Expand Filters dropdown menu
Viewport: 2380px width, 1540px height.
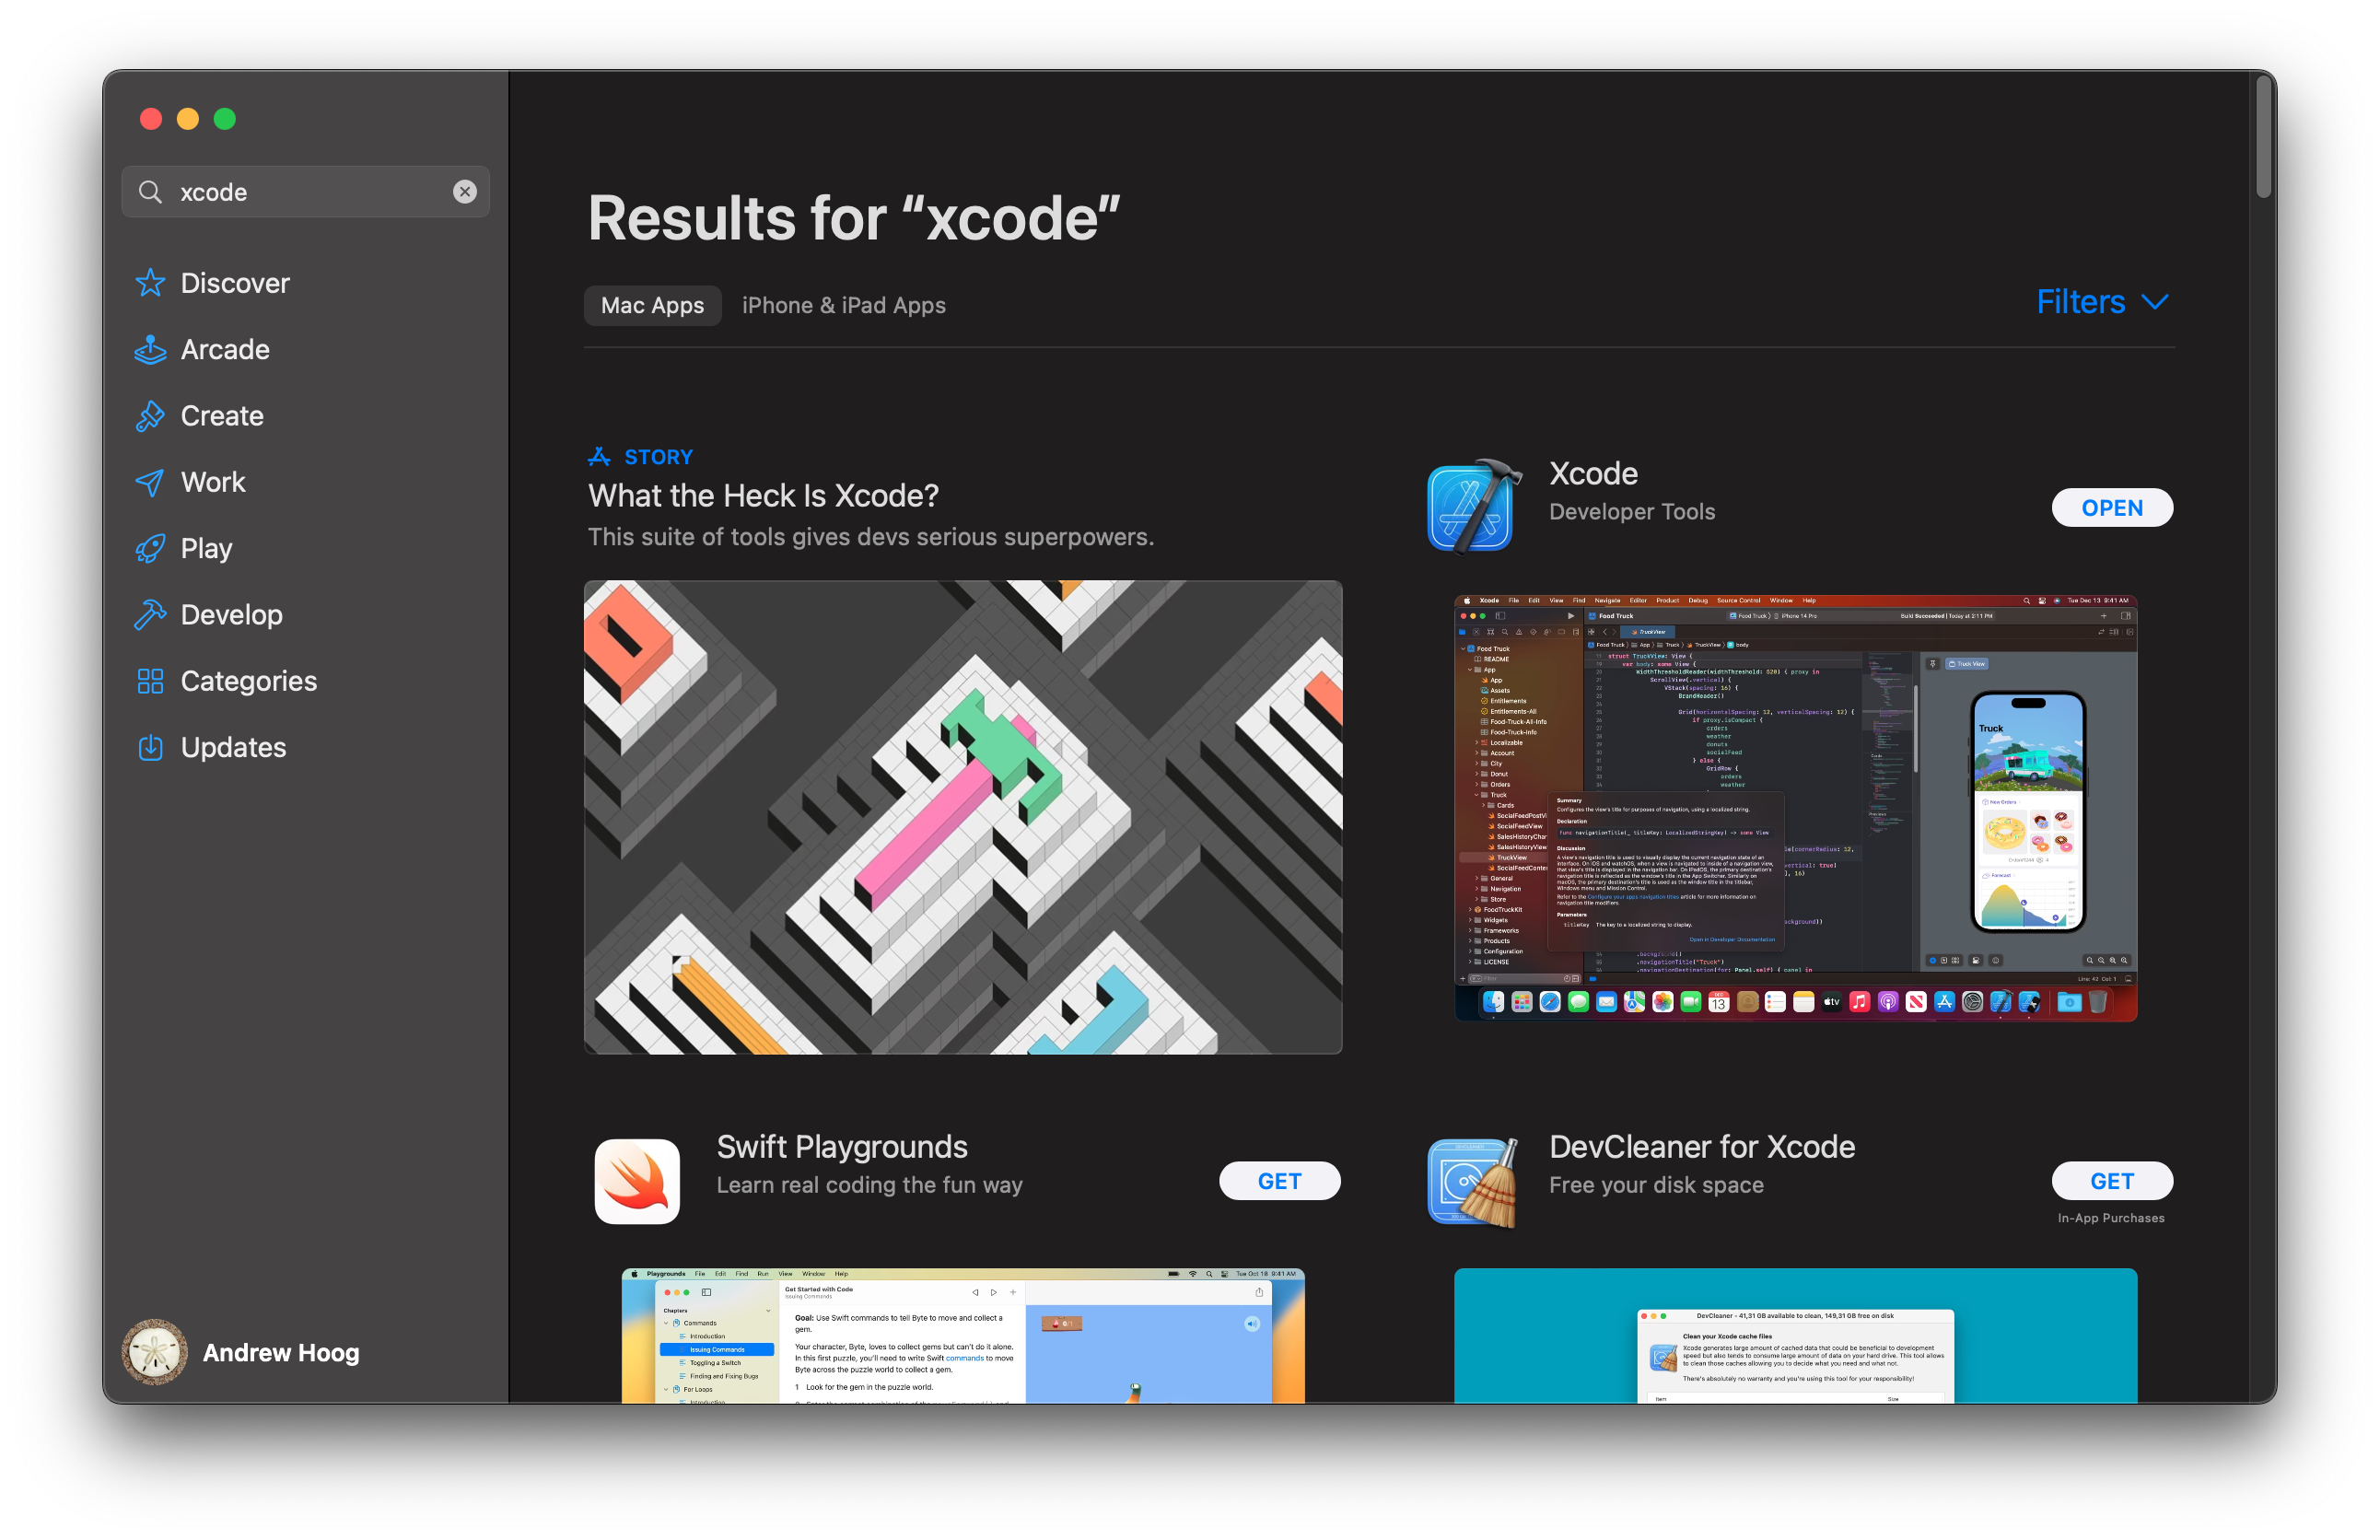click(2105, 302)
